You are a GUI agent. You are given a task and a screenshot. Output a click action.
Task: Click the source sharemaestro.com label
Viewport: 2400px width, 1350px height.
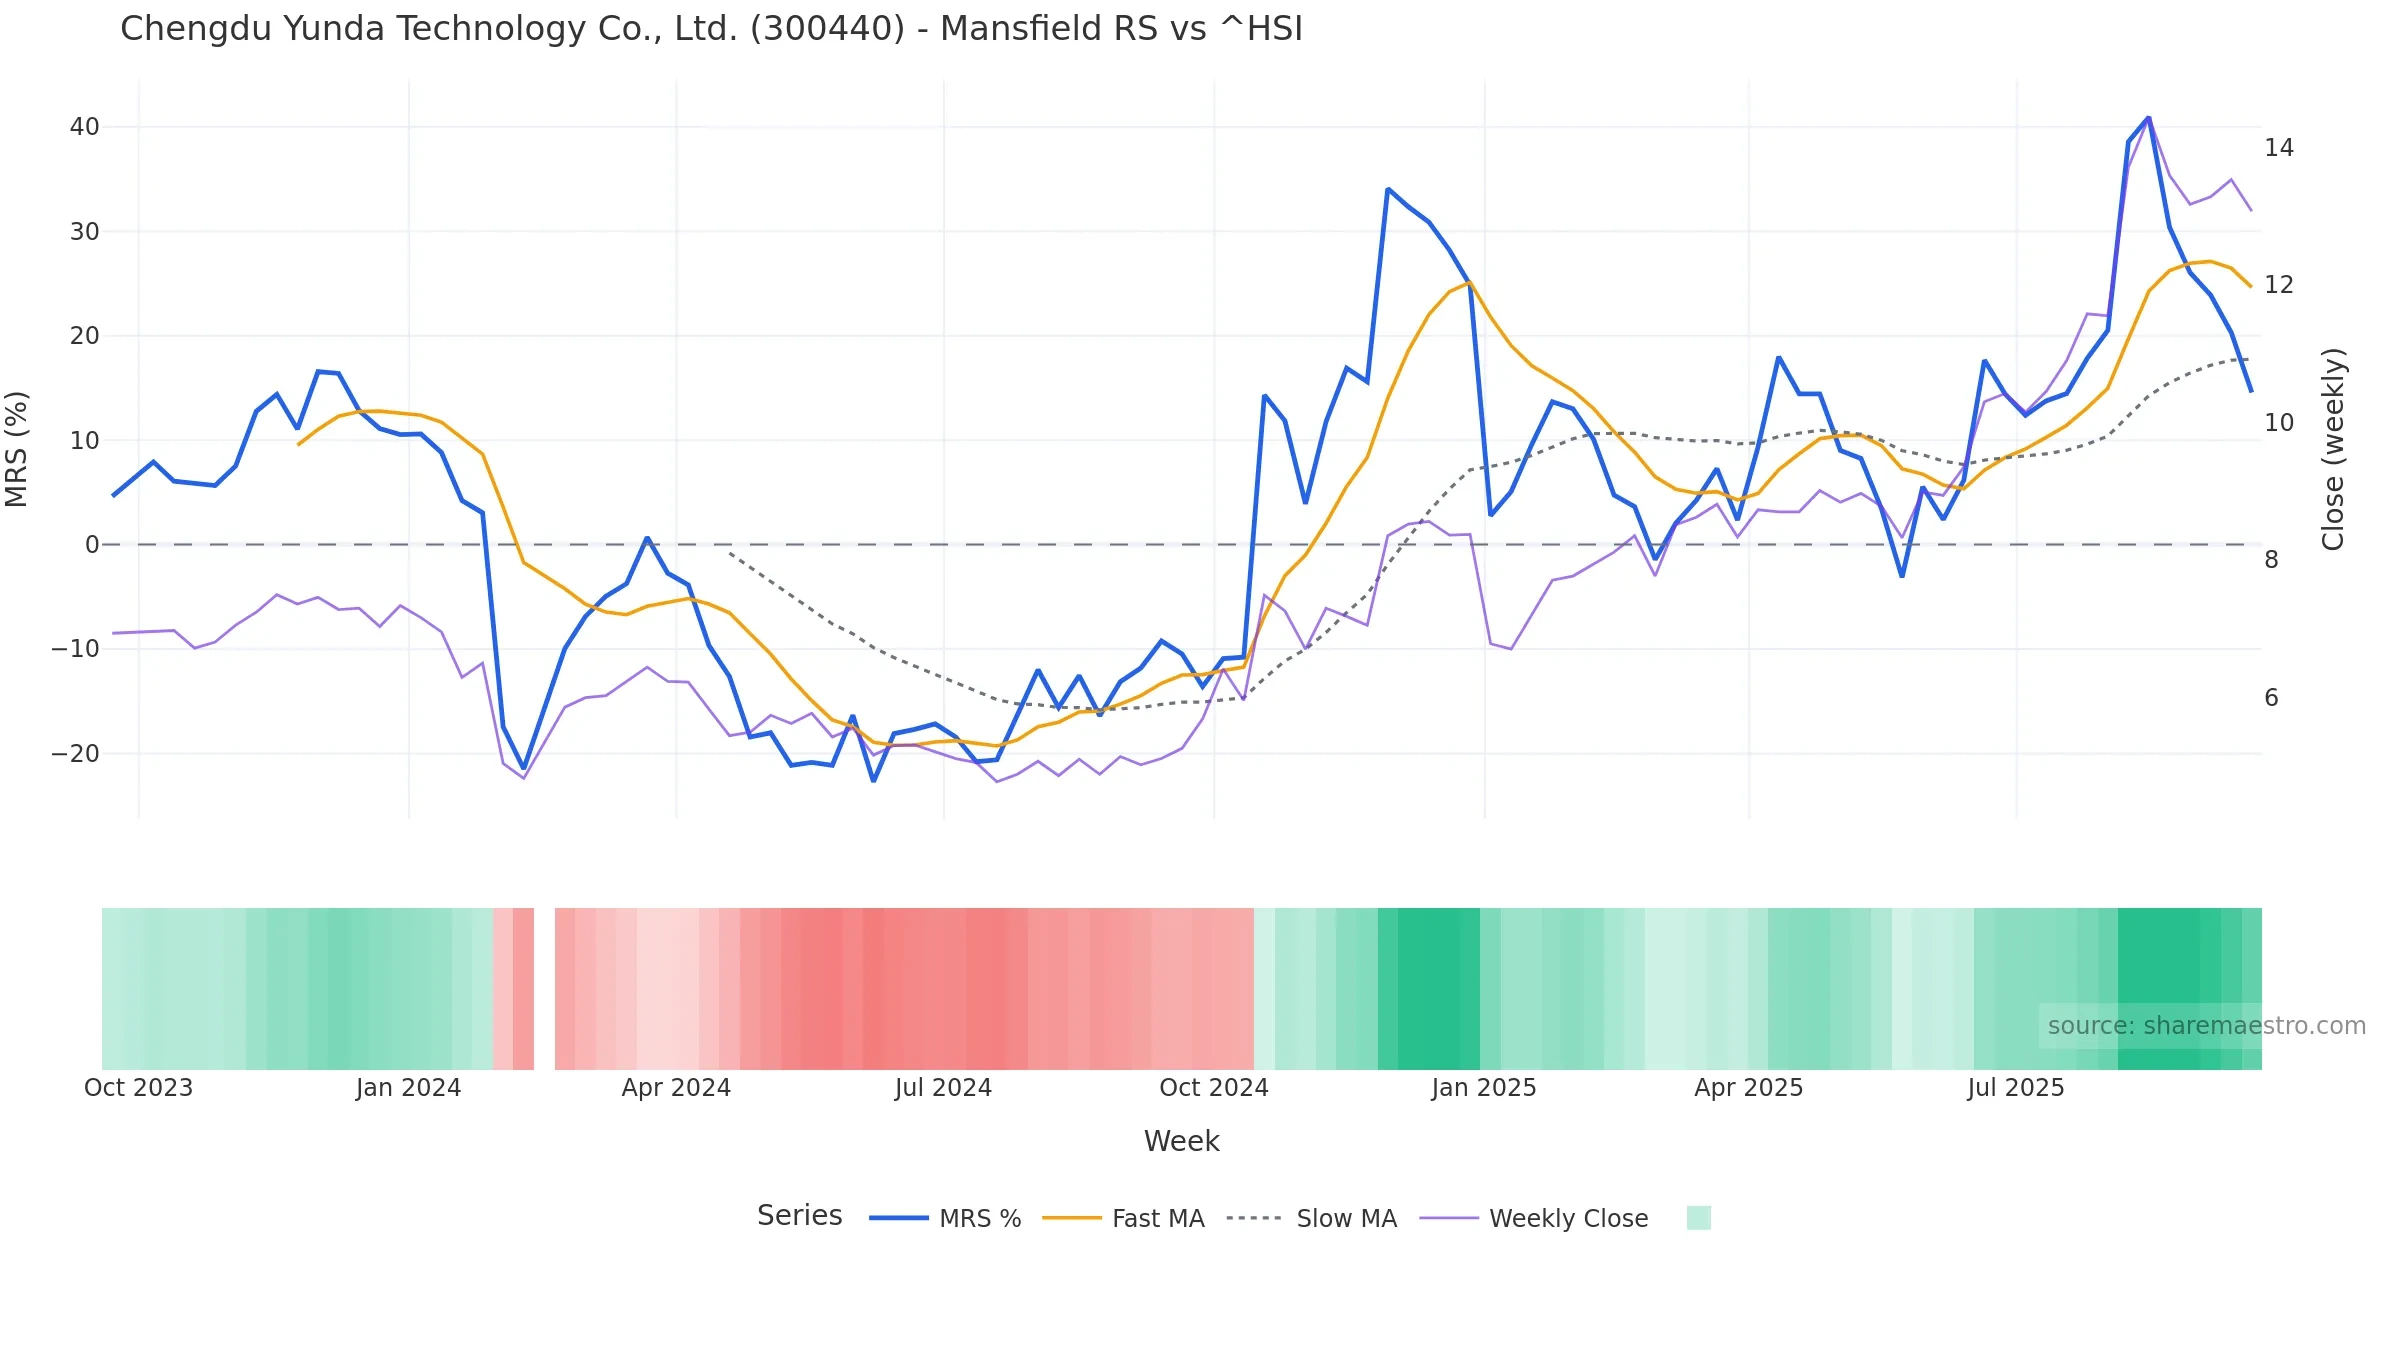tap(2207, 1026)
